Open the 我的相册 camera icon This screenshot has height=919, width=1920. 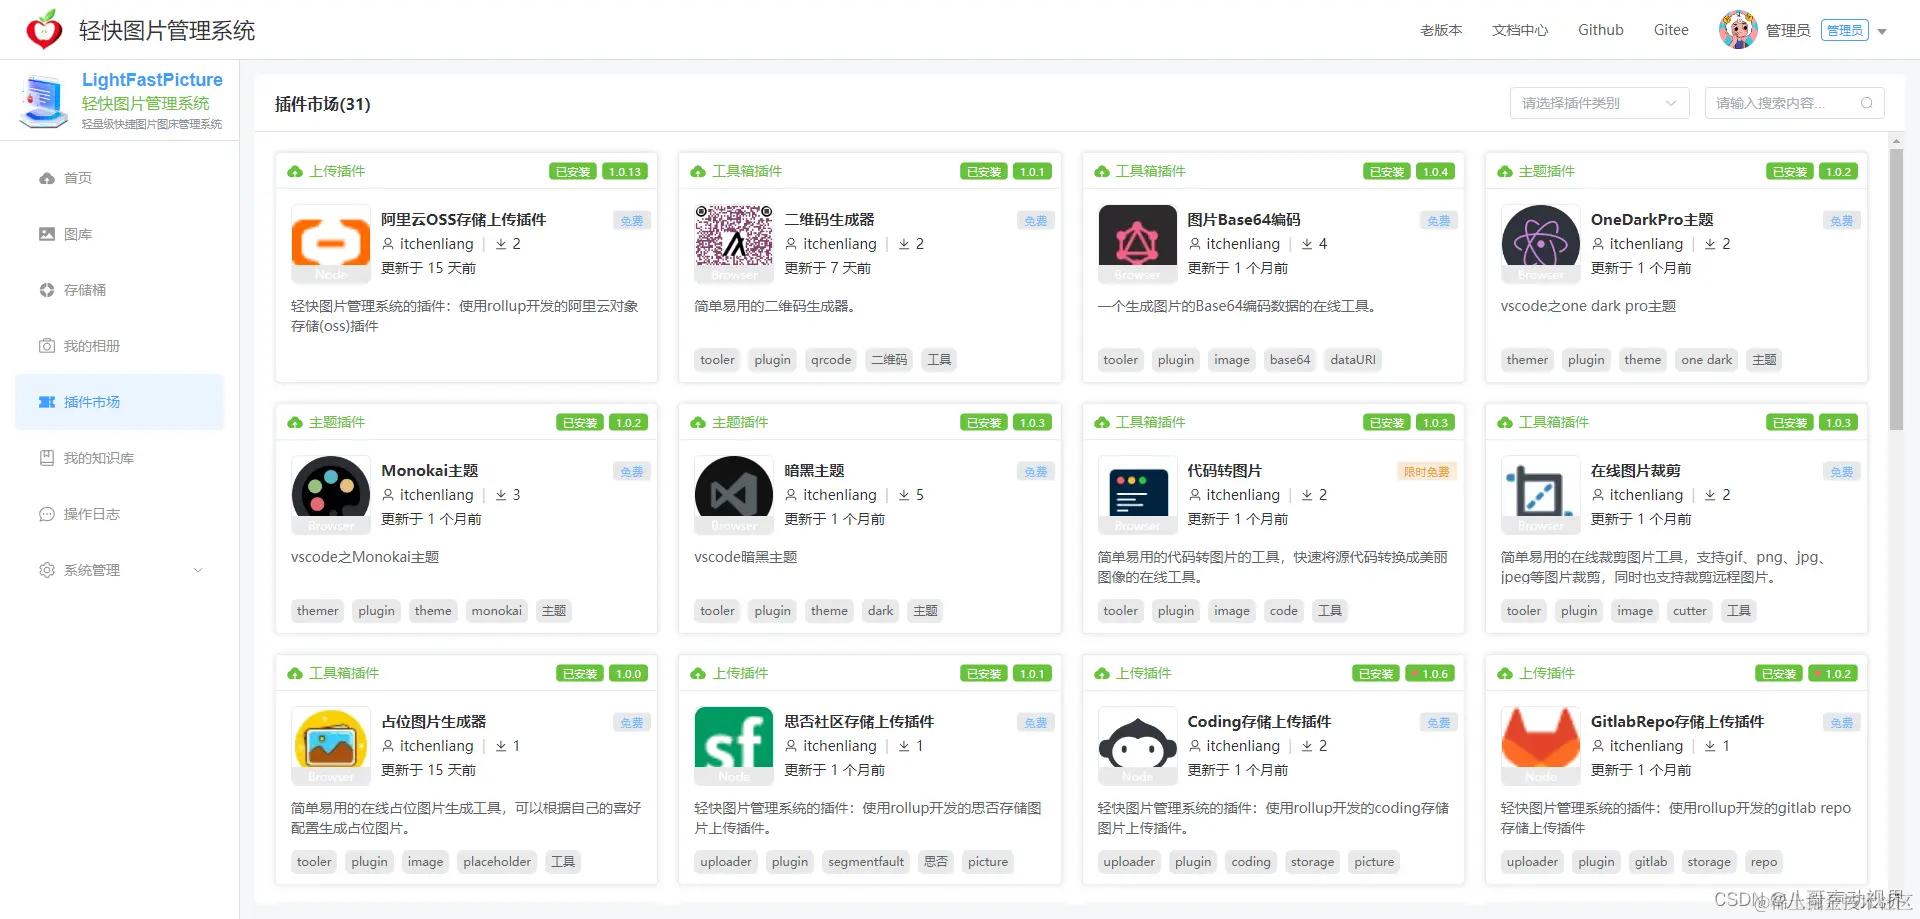(47, 345)
